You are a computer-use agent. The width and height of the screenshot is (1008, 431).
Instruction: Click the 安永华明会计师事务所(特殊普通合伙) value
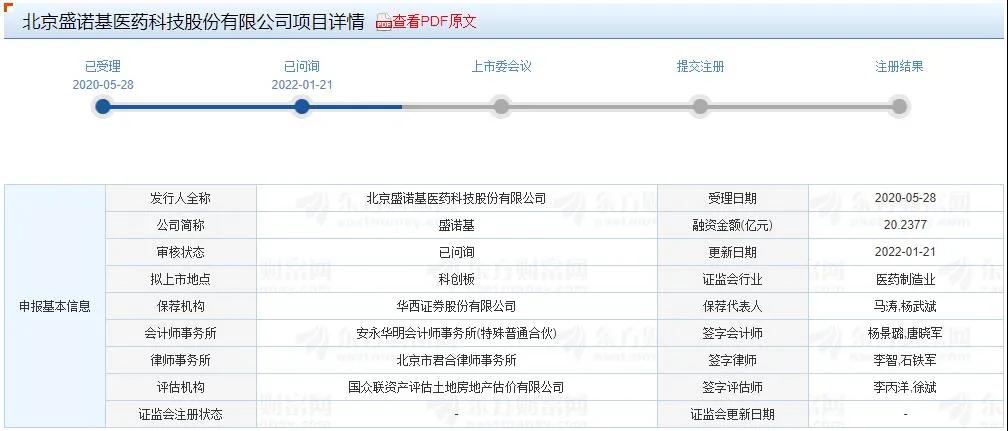point(456,333)
